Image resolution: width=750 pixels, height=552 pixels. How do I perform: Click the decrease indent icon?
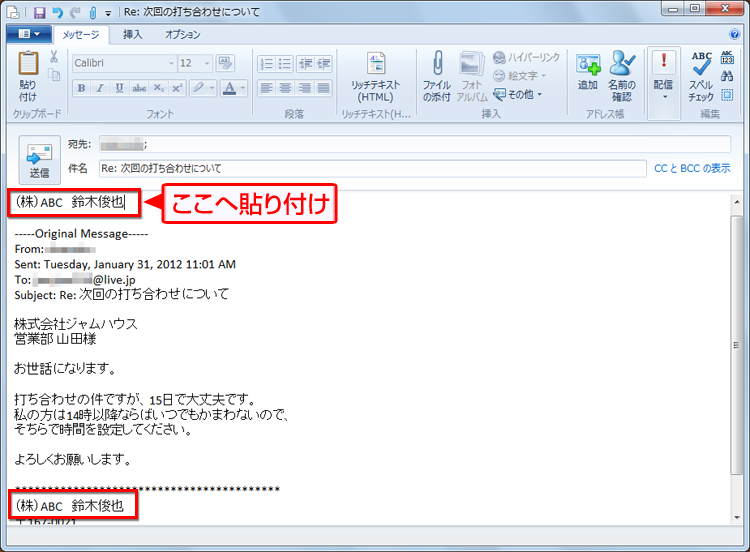tap(305, 64)
